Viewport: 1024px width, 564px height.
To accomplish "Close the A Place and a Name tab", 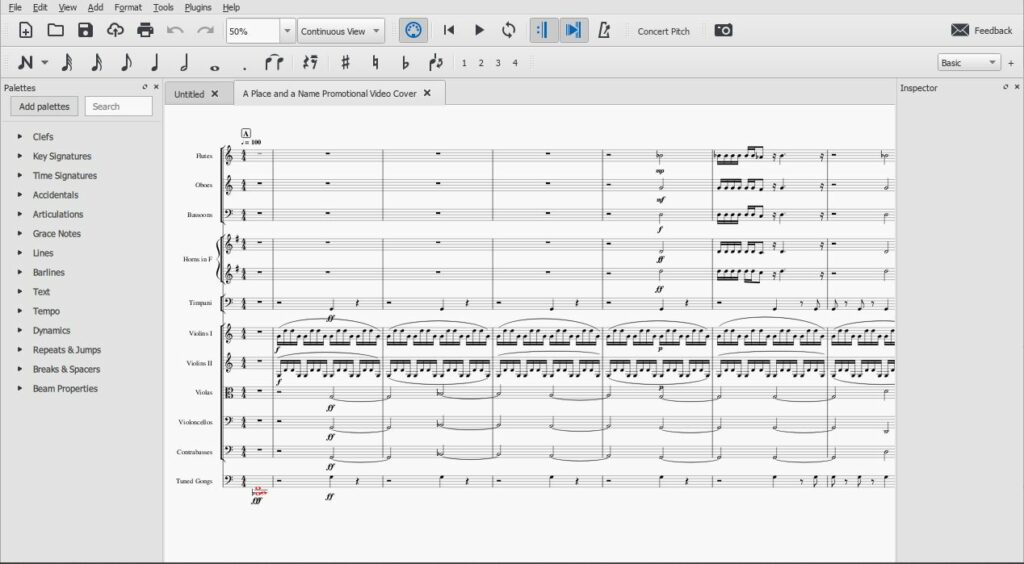I will click(427, 93).
